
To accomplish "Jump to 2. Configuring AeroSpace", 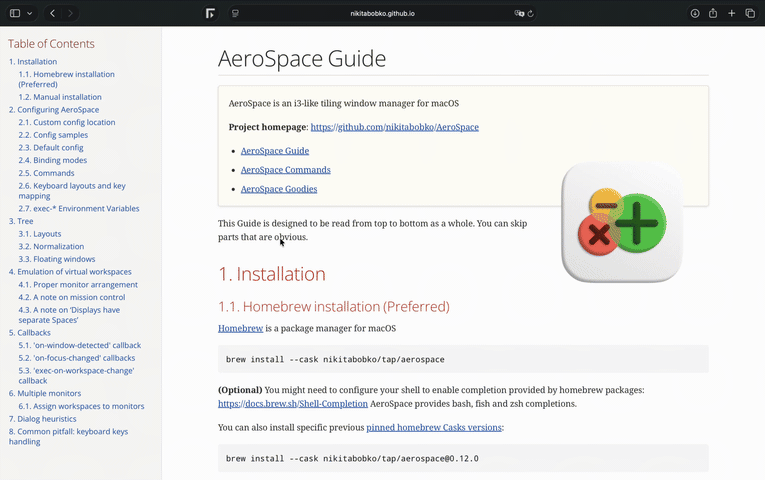I will tap(54, 110).
